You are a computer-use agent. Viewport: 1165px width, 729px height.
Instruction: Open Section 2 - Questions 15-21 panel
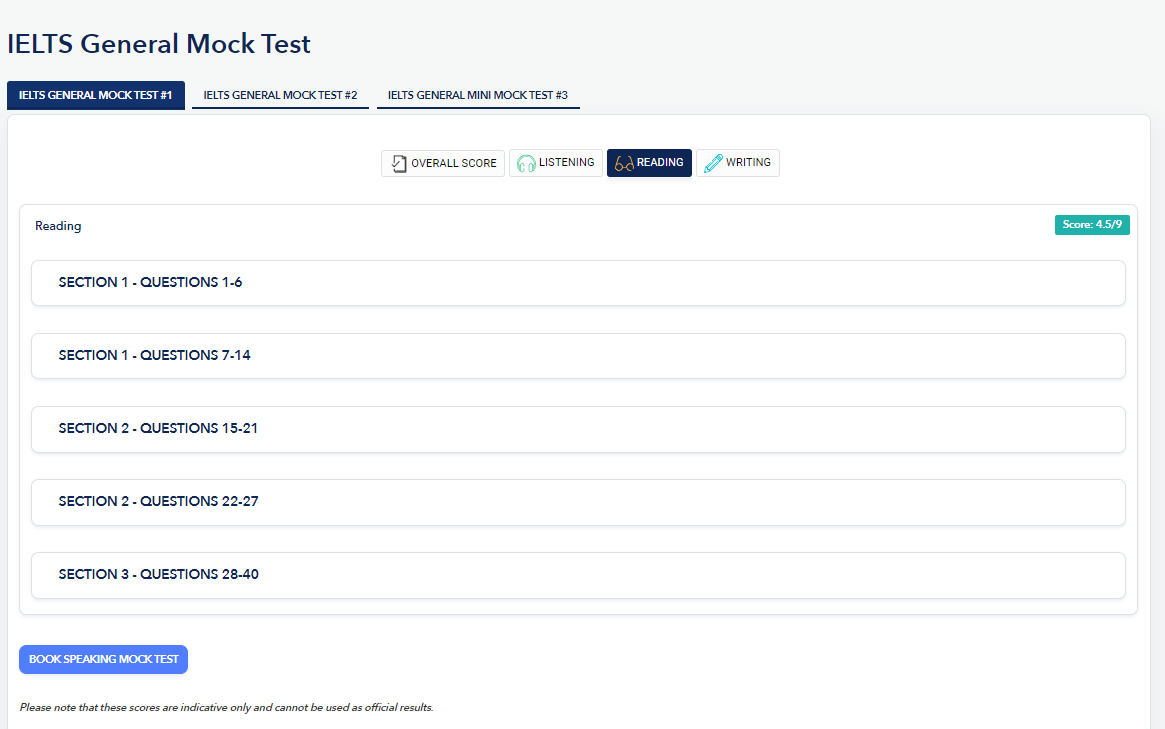(x=578, y=429)
